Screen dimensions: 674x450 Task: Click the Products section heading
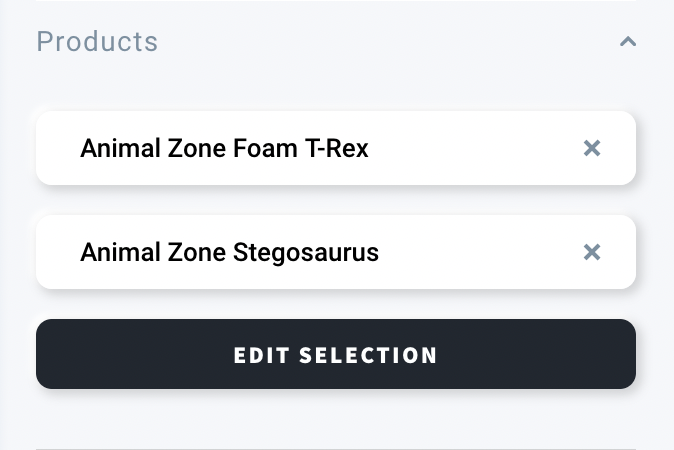pos(97,42)
